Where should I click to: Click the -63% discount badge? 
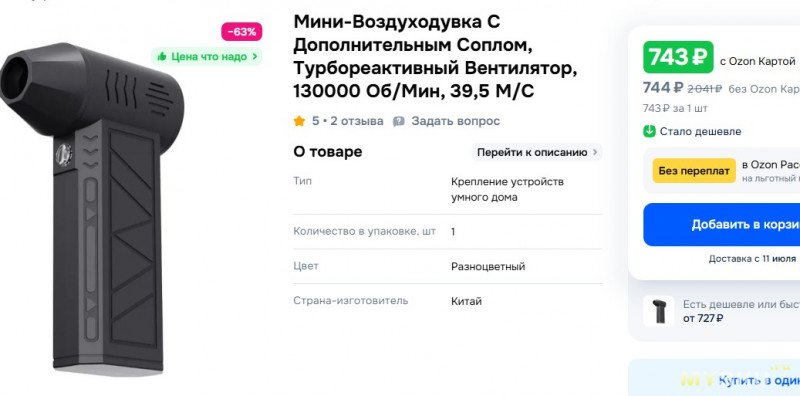(242, 32)
